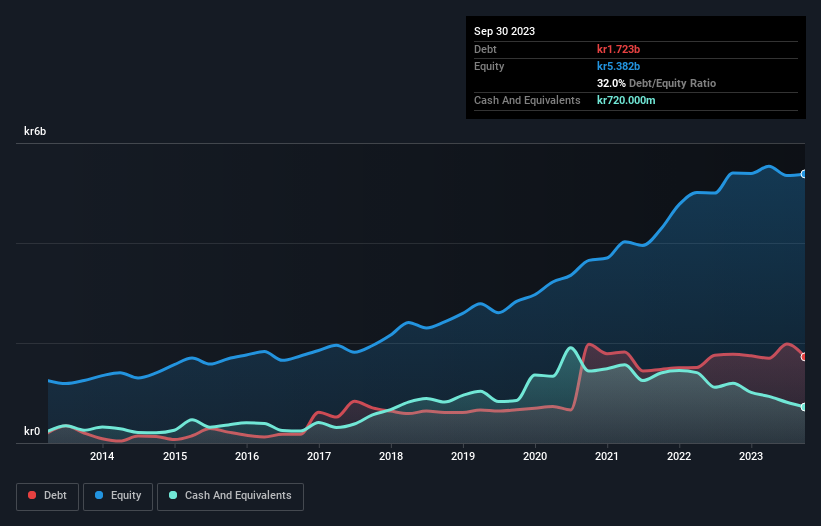Click the Debt label in tooltip
821x526 pixels.
point(485,49)
